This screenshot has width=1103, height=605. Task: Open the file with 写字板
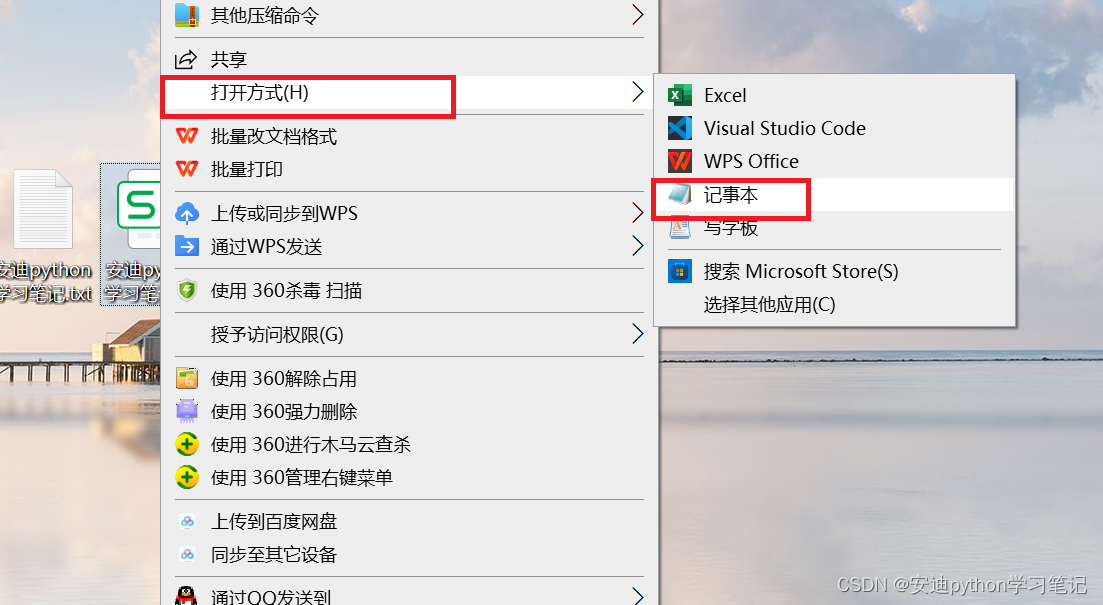coord(834,227)
